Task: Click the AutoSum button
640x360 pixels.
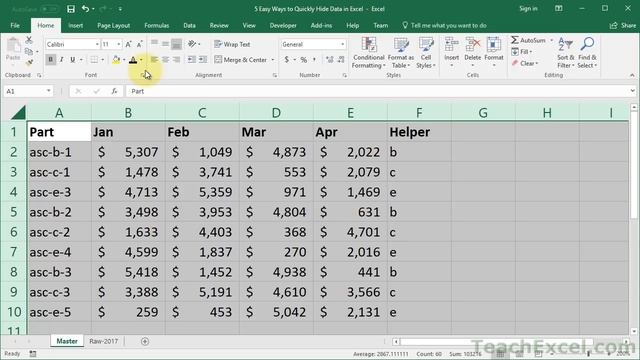Action: click(529, 40)
